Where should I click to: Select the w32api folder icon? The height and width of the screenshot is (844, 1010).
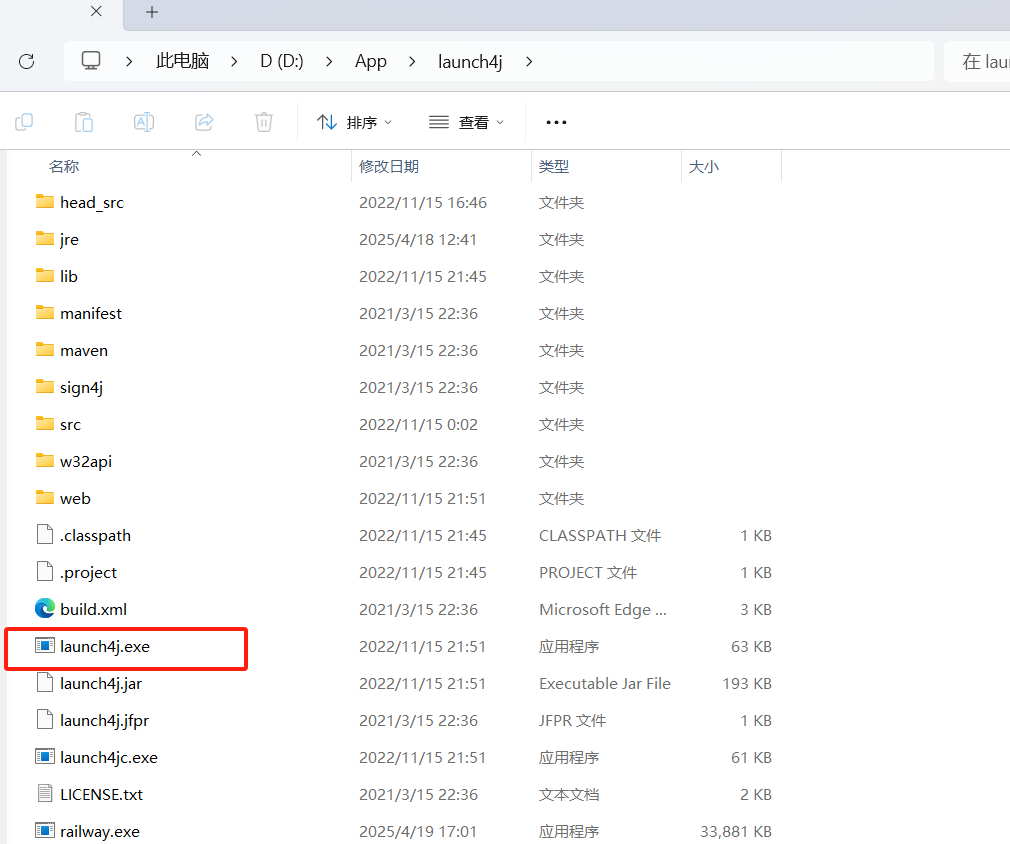pyautogui.click(x=45, y=461)
